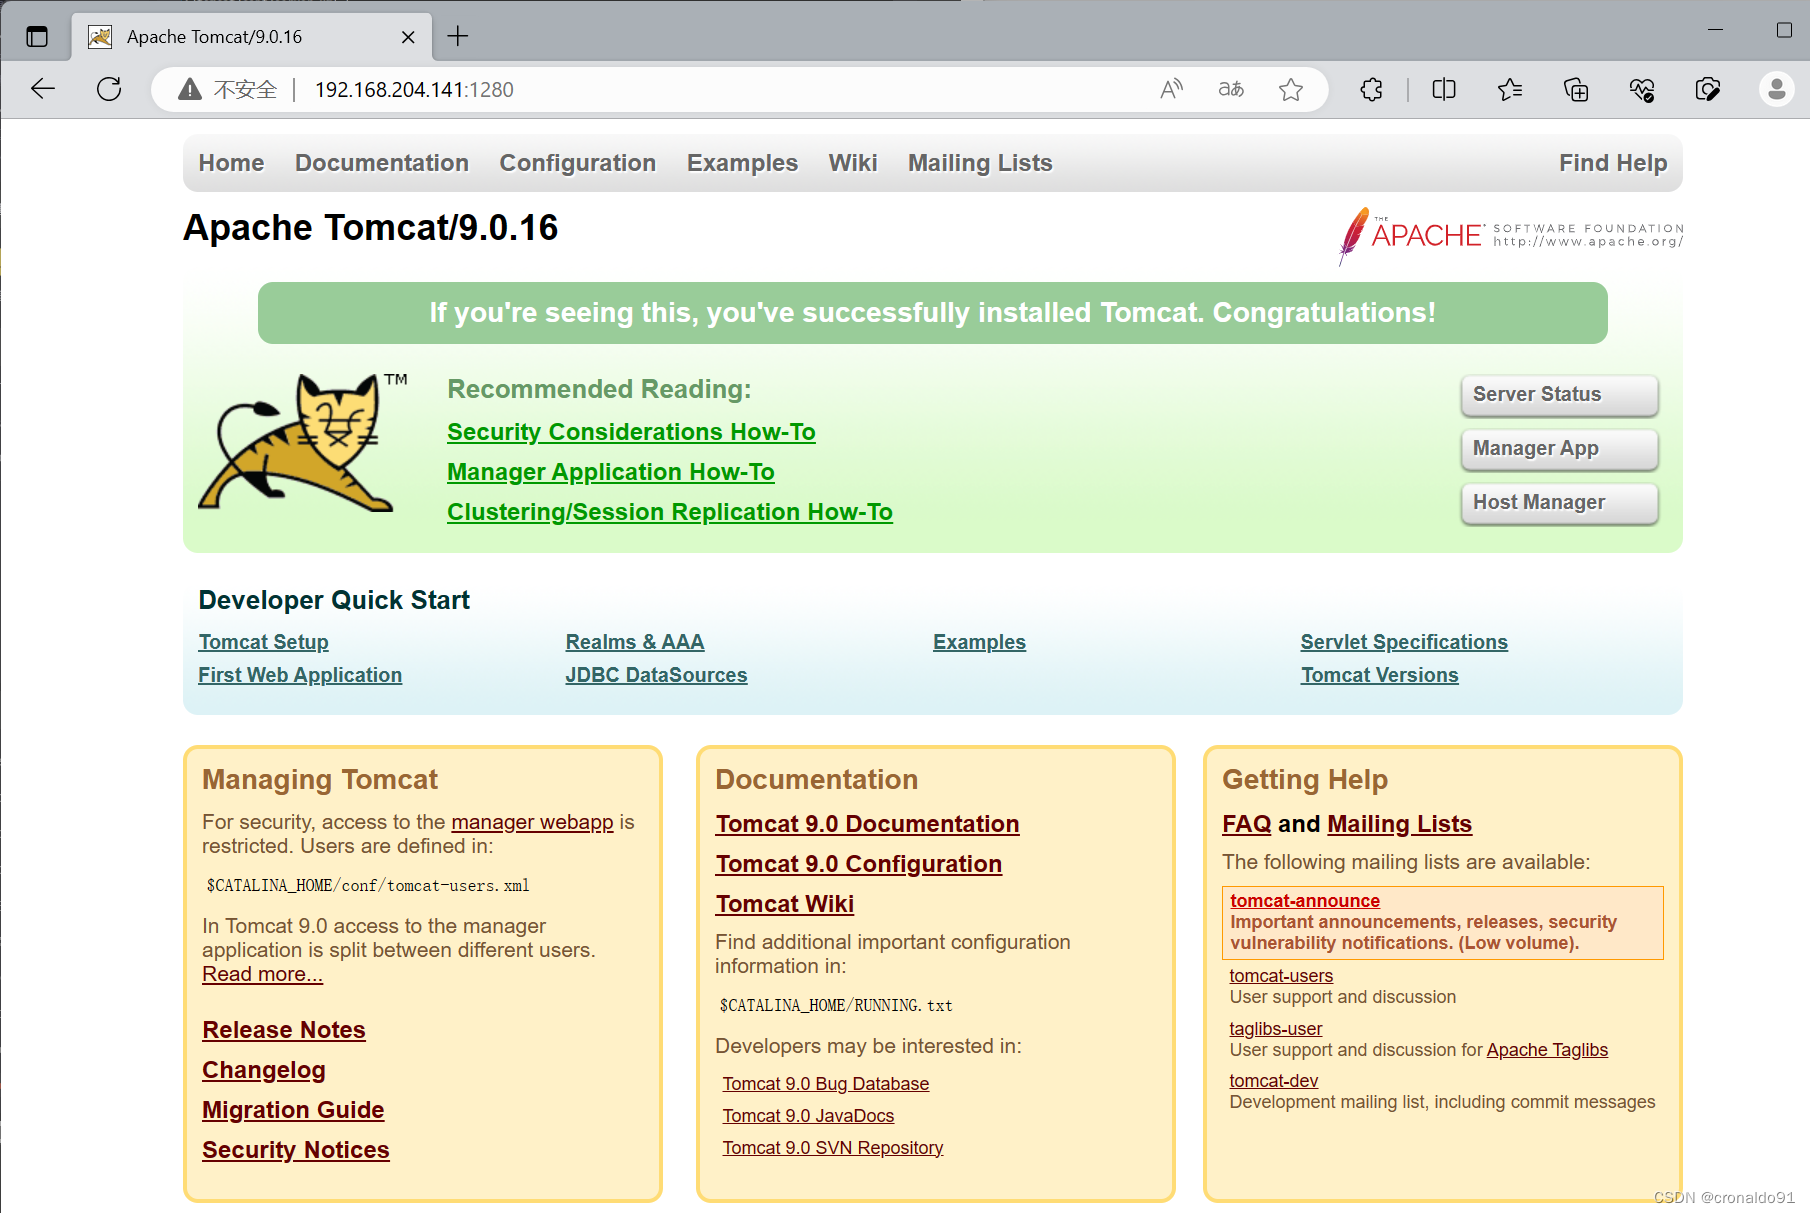Open Wiki in the navigation bar
Screen dimensions: 1810x1213
(x=853, y=163)
